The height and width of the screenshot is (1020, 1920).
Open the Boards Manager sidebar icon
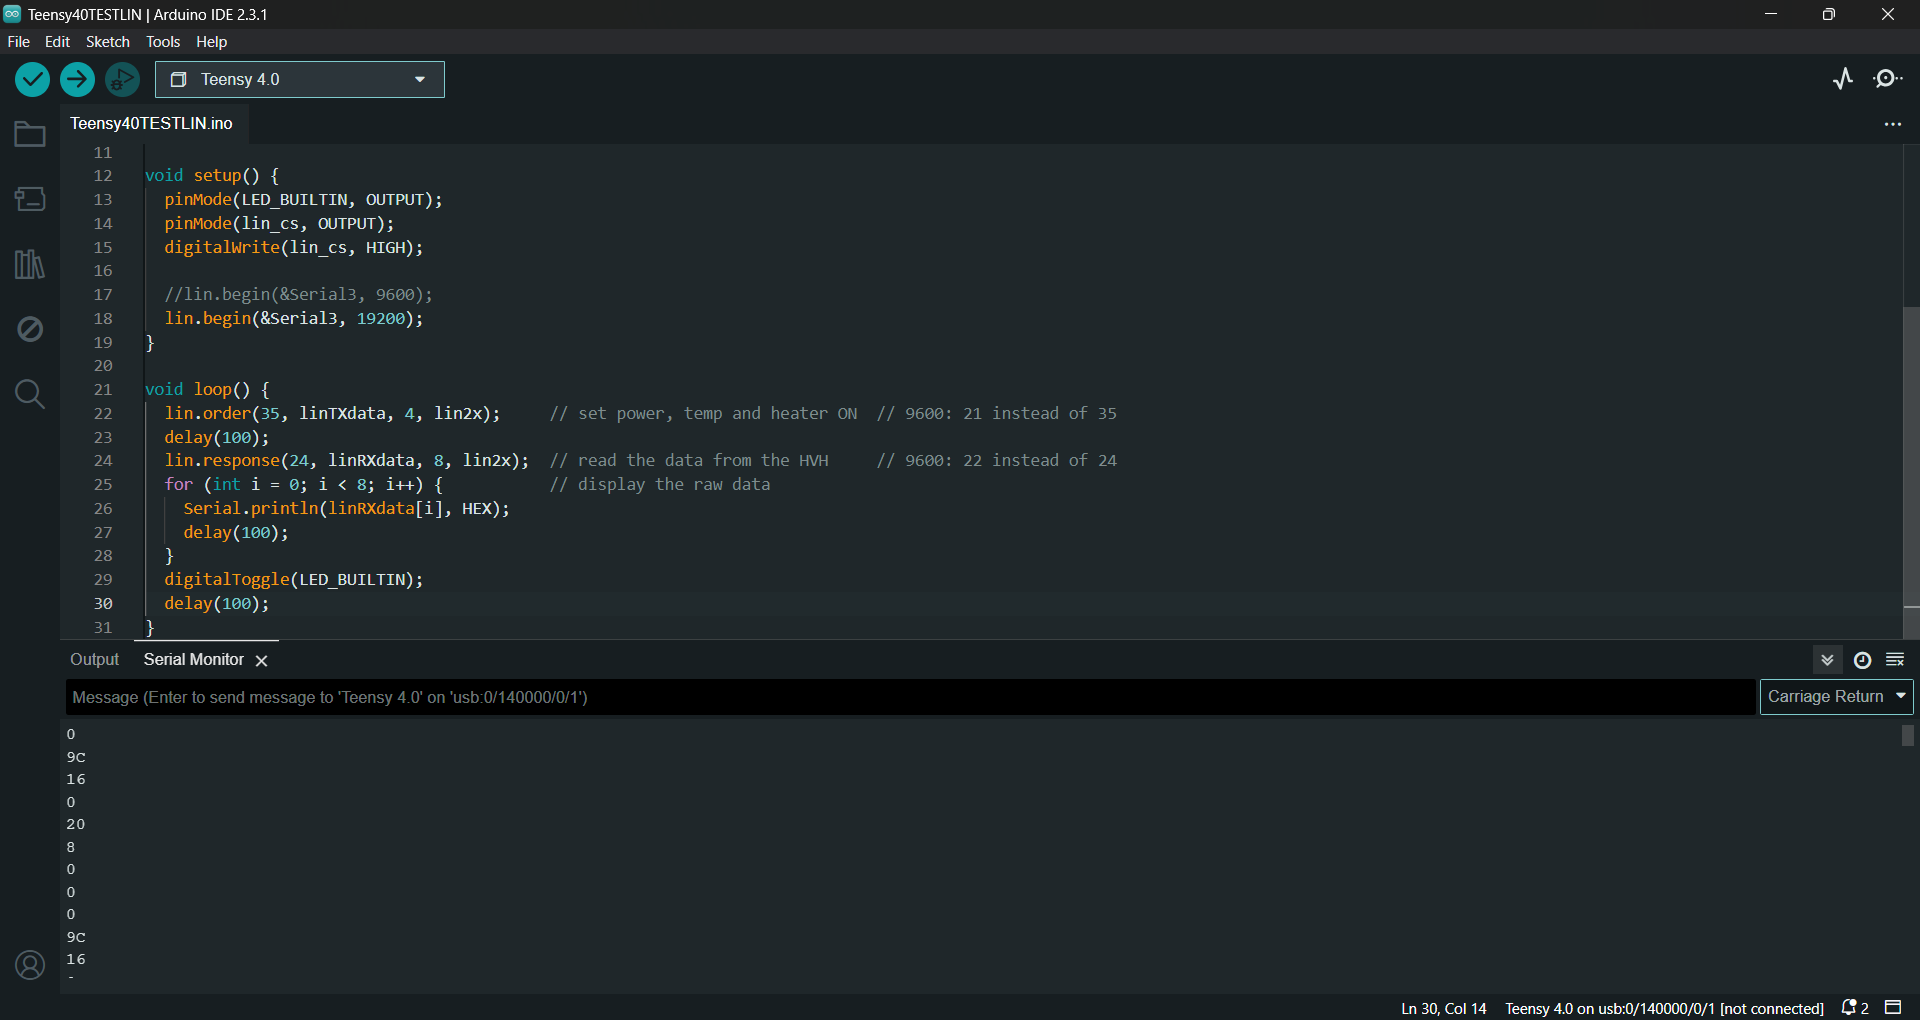click(x=30, y=199)
